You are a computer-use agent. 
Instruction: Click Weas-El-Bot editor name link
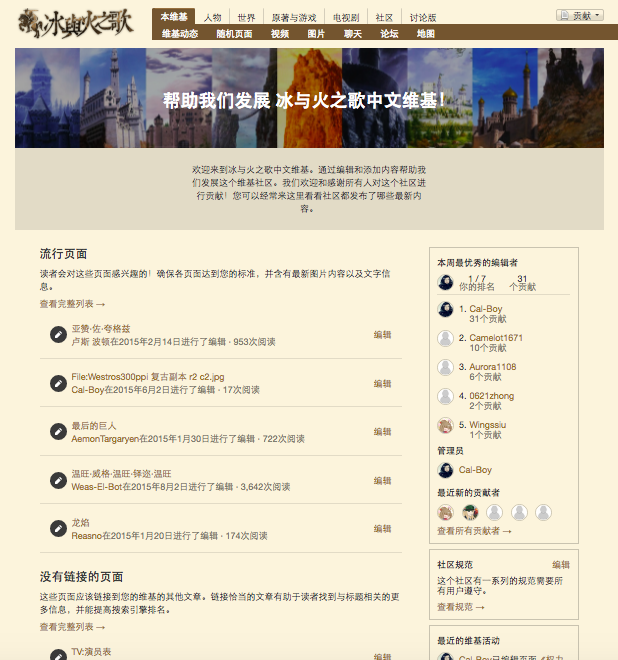click(96, 487)
